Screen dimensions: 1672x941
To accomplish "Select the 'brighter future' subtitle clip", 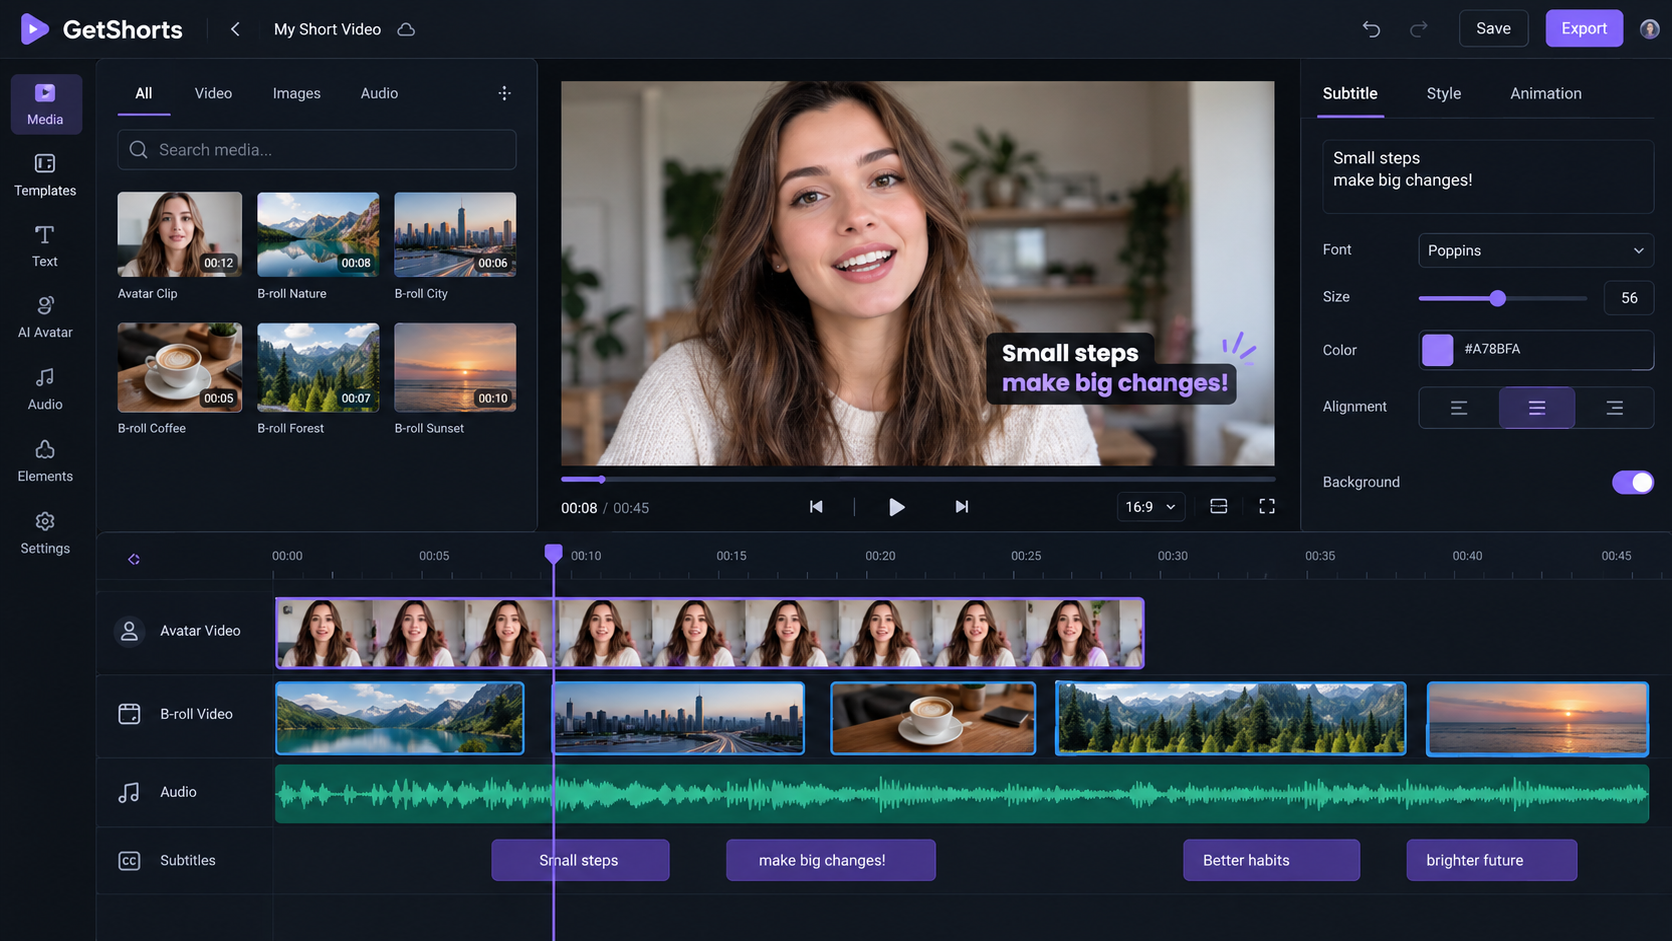I will click(1491, 860).
